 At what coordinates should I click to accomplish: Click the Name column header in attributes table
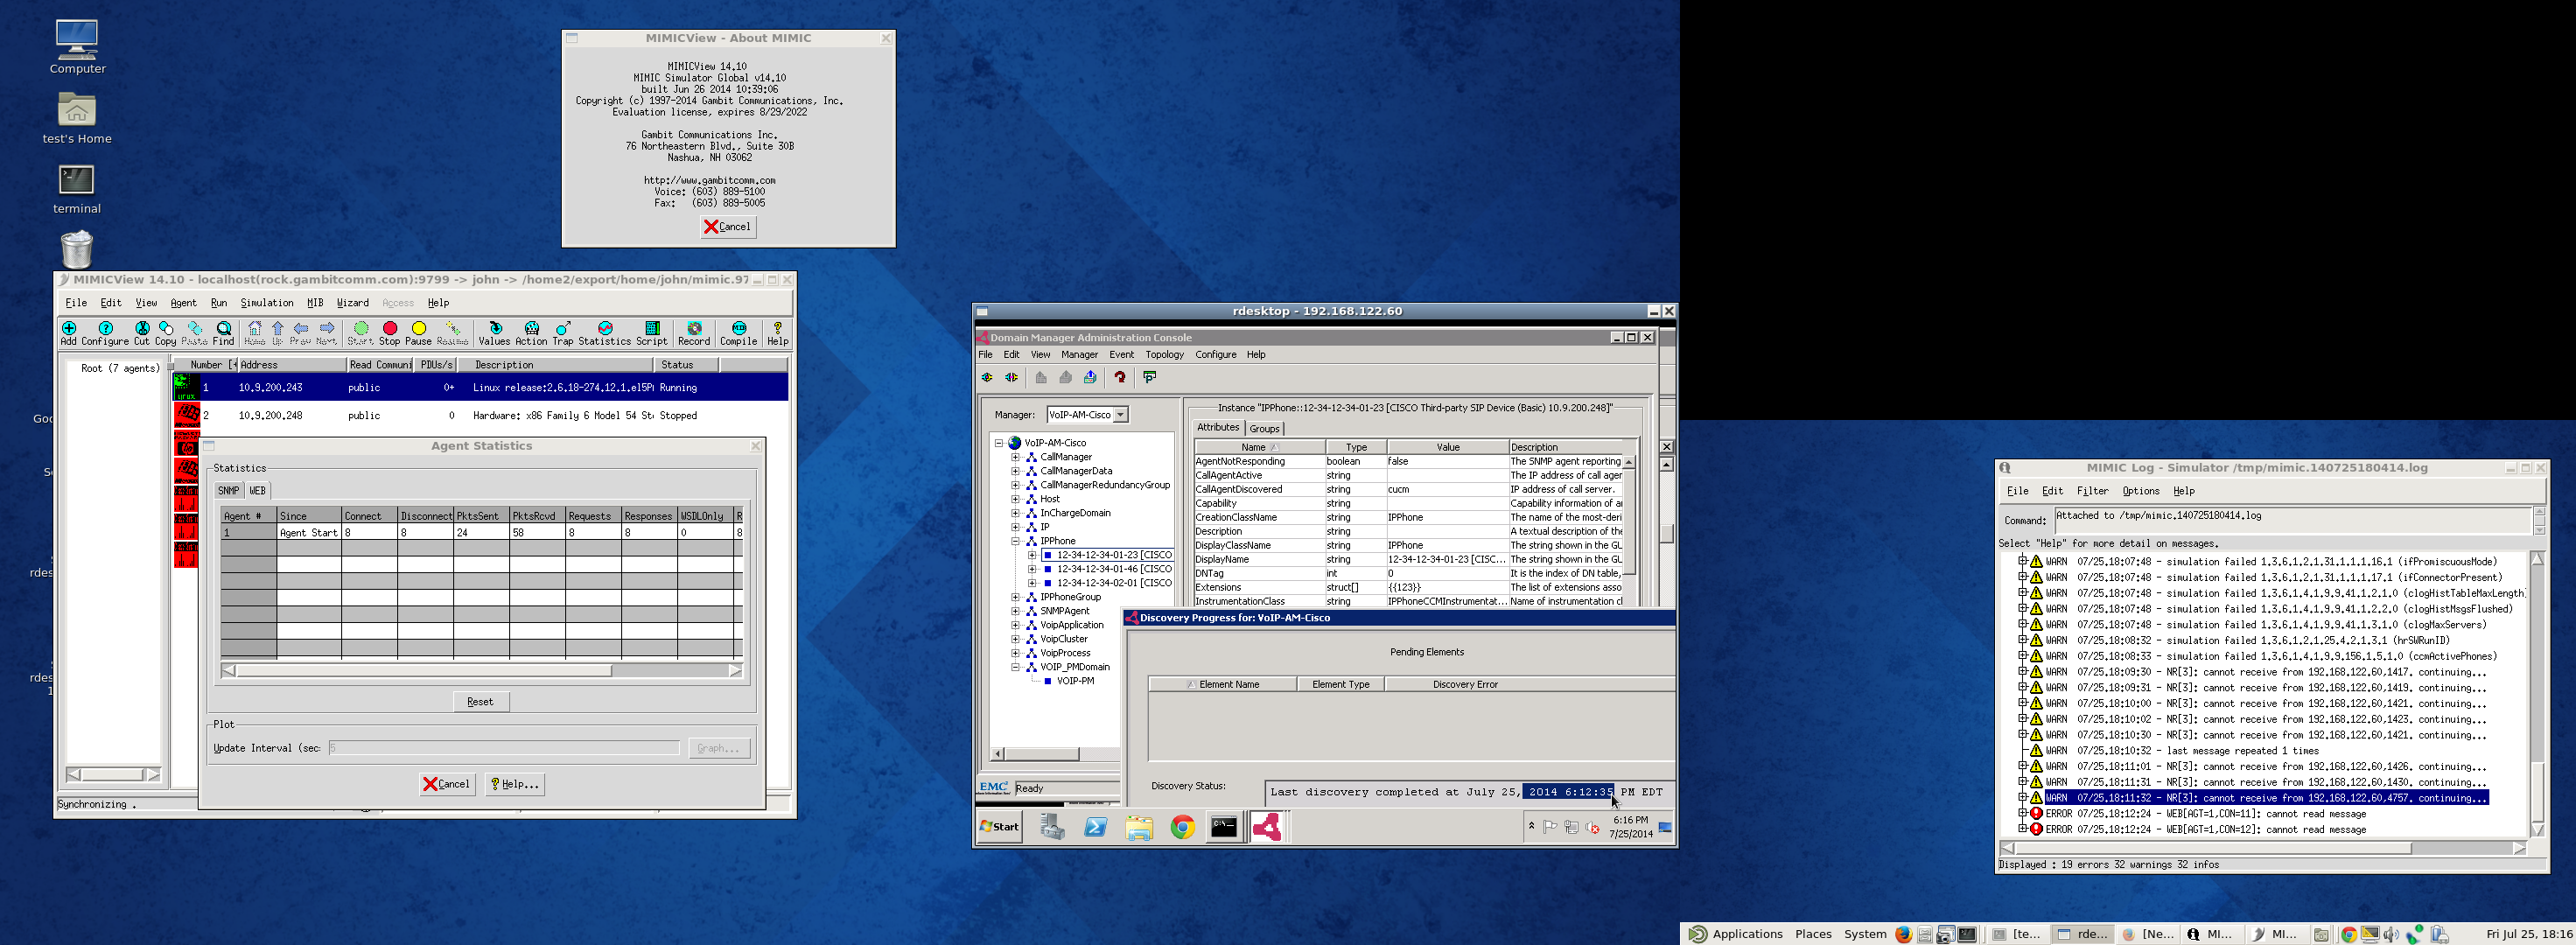coord(1259,447)
